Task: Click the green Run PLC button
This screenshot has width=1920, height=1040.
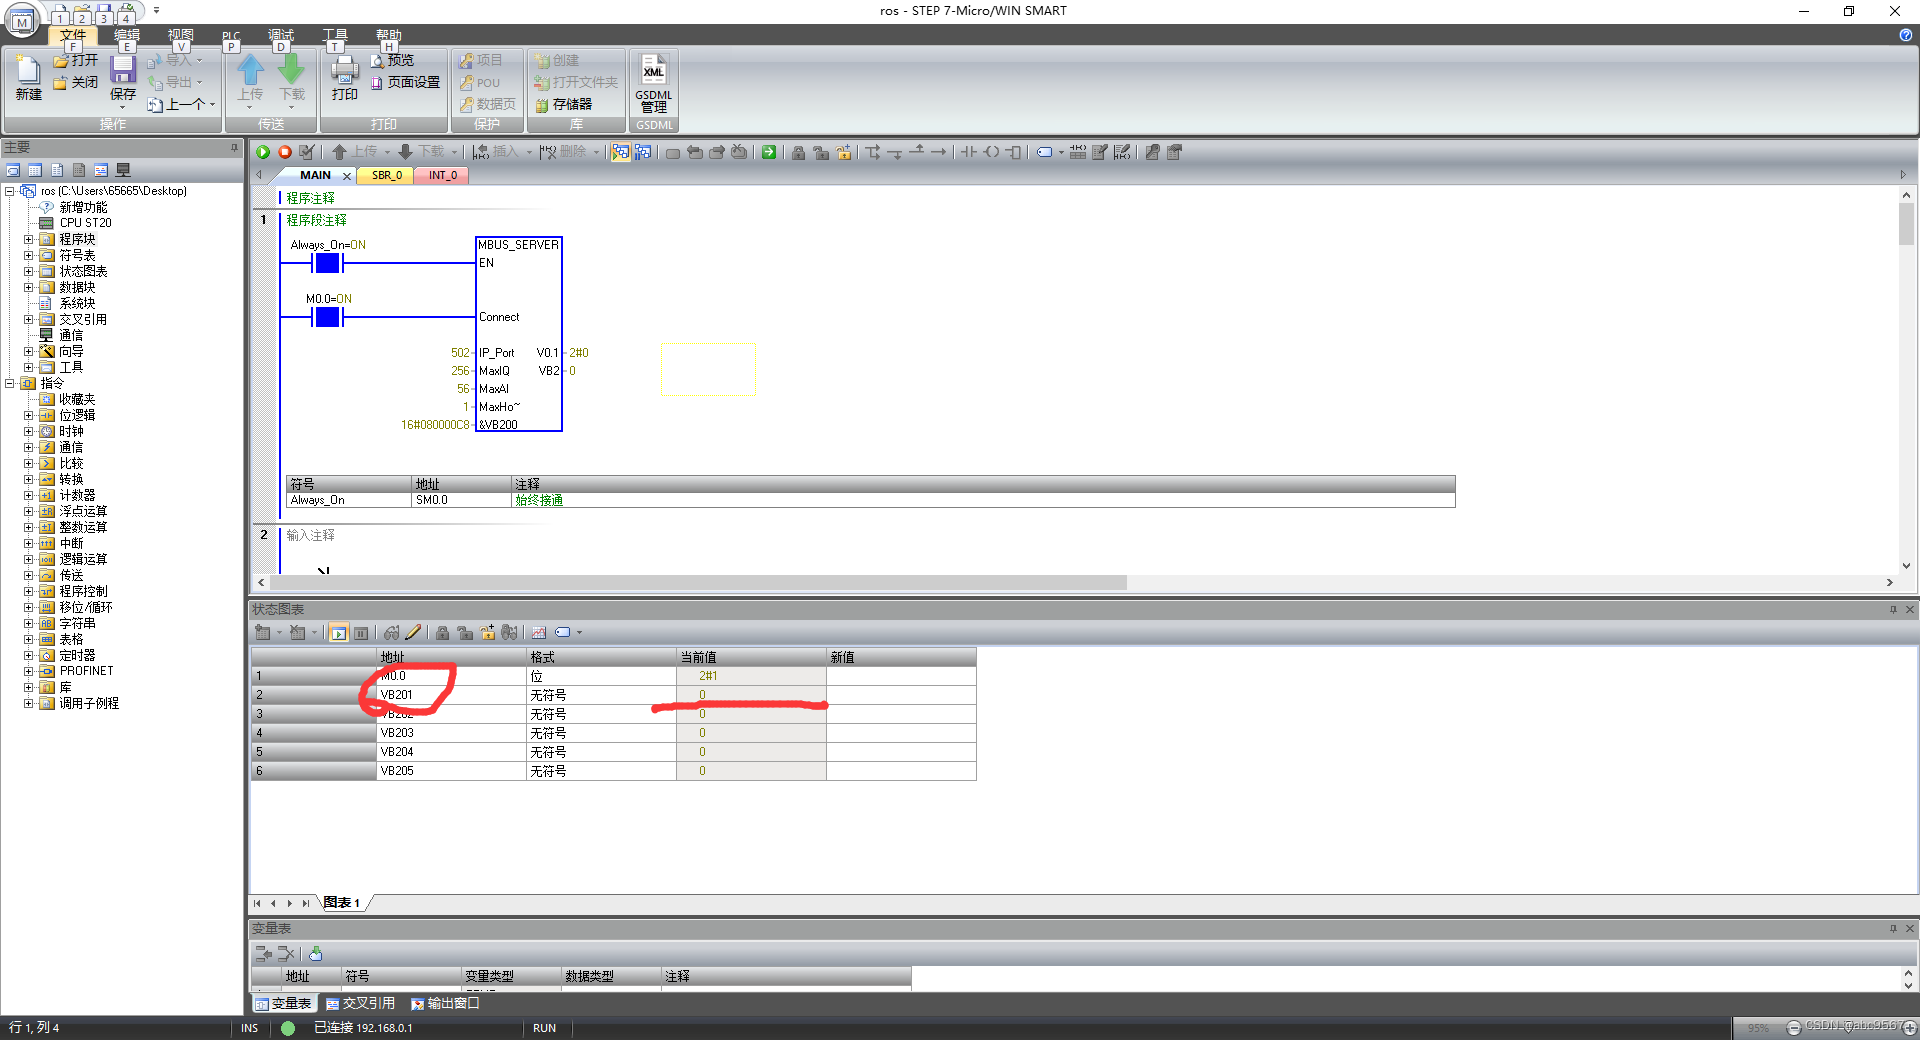Action: pos(263,152)
